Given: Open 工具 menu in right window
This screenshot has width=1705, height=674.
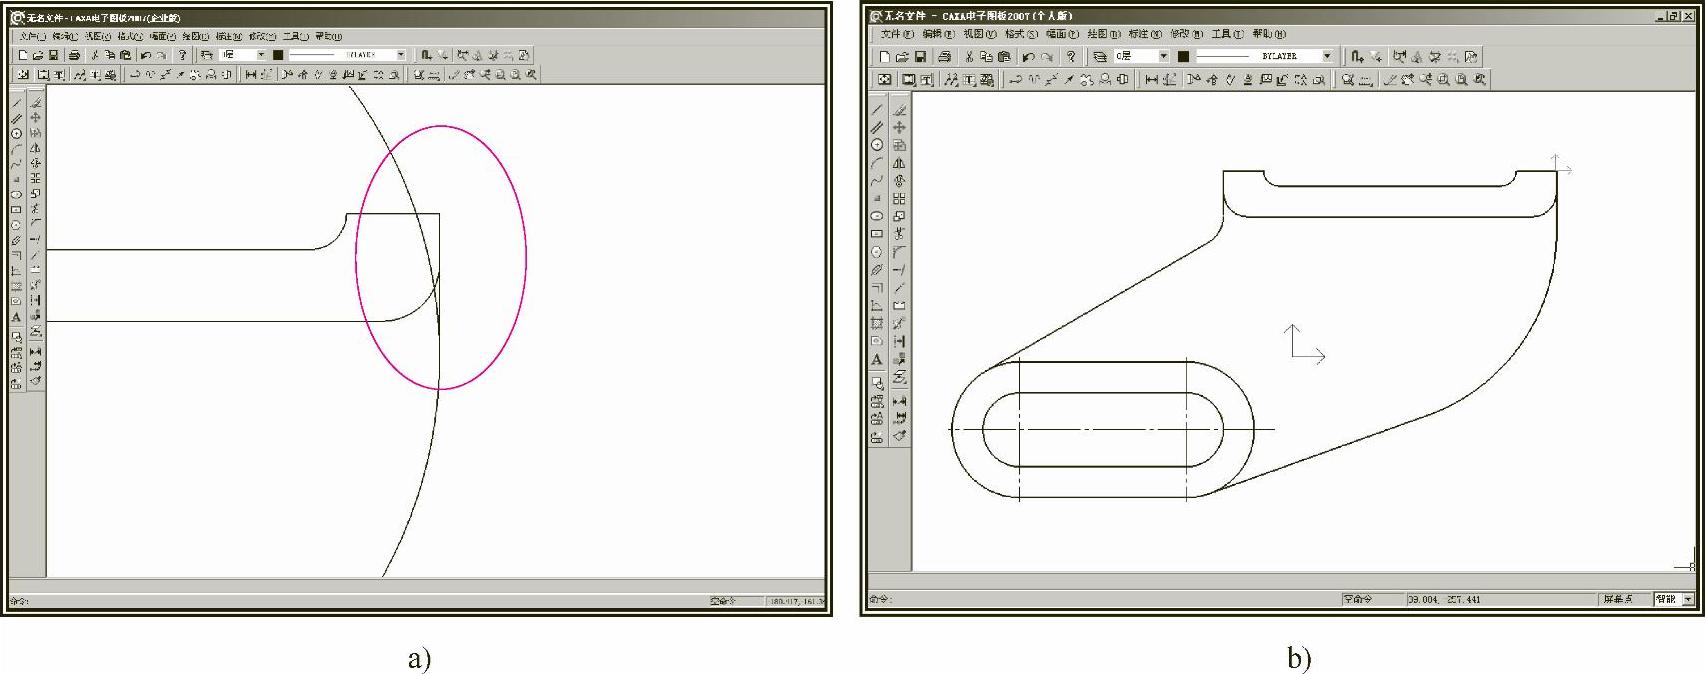Looking at the screenshot, I should (x=1227, y=34).
